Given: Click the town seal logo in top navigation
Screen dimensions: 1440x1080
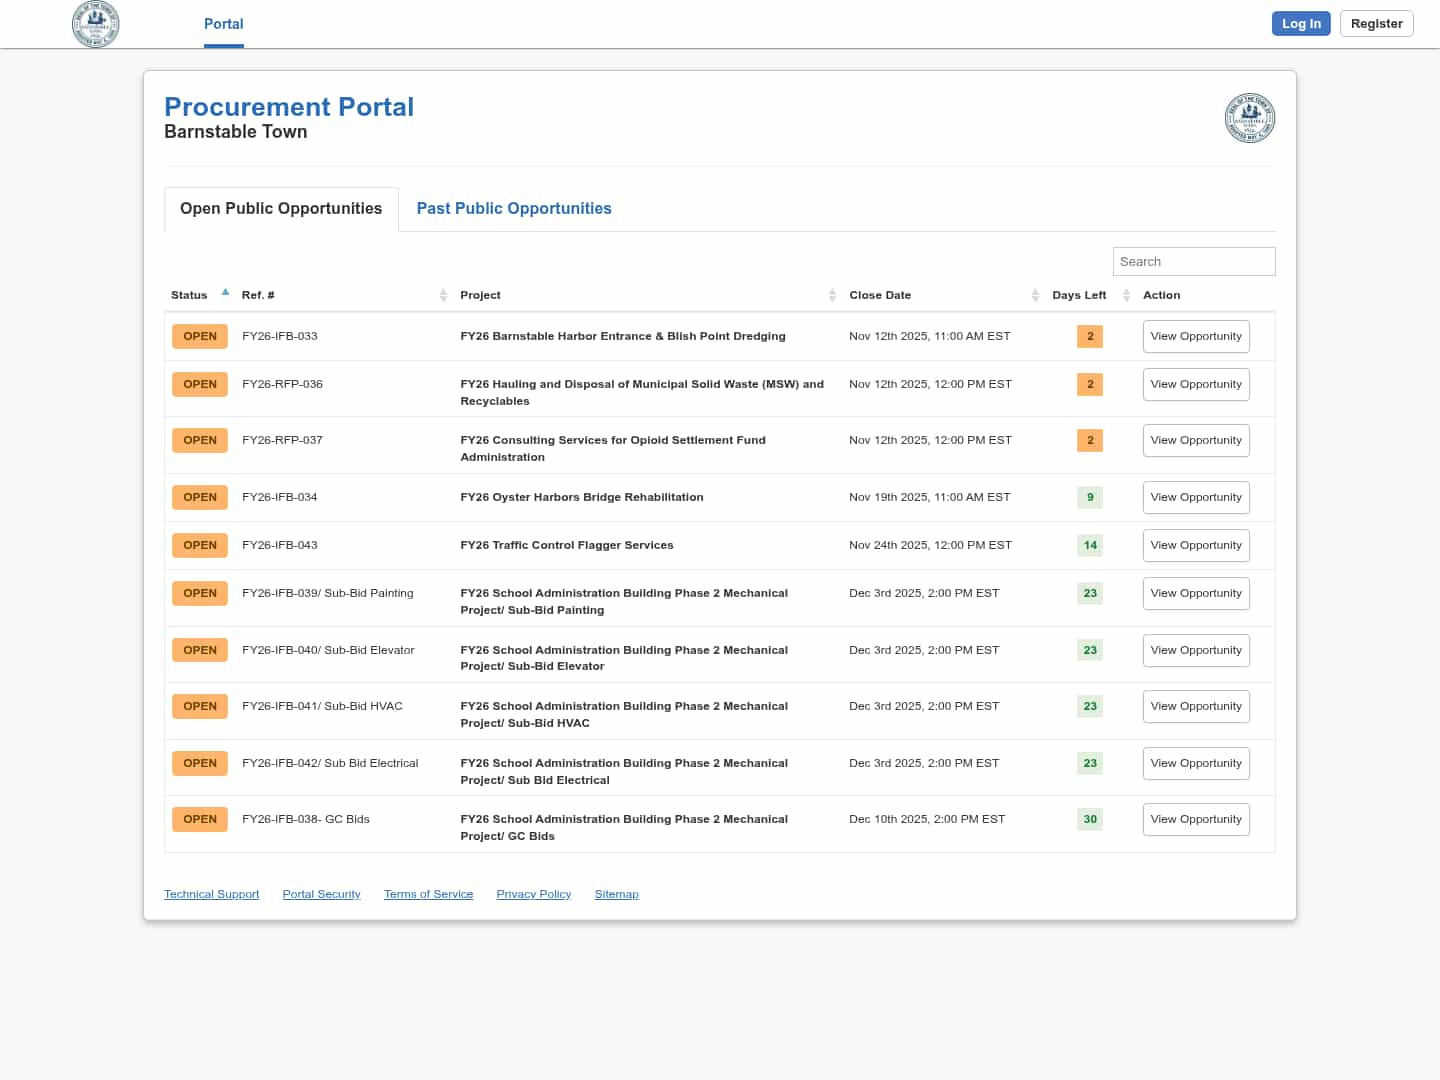Looking at the screenshot, I should pyautogui.click(x=96, y=24).
